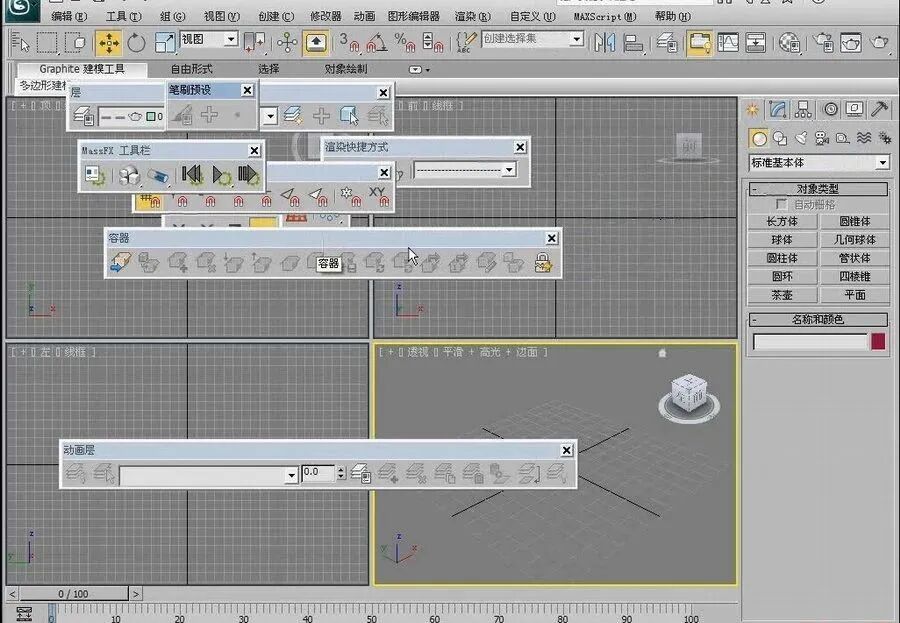Open the 工具(T) menu
900x623 pixels.
pyautogui.click(x=123, y=16)
